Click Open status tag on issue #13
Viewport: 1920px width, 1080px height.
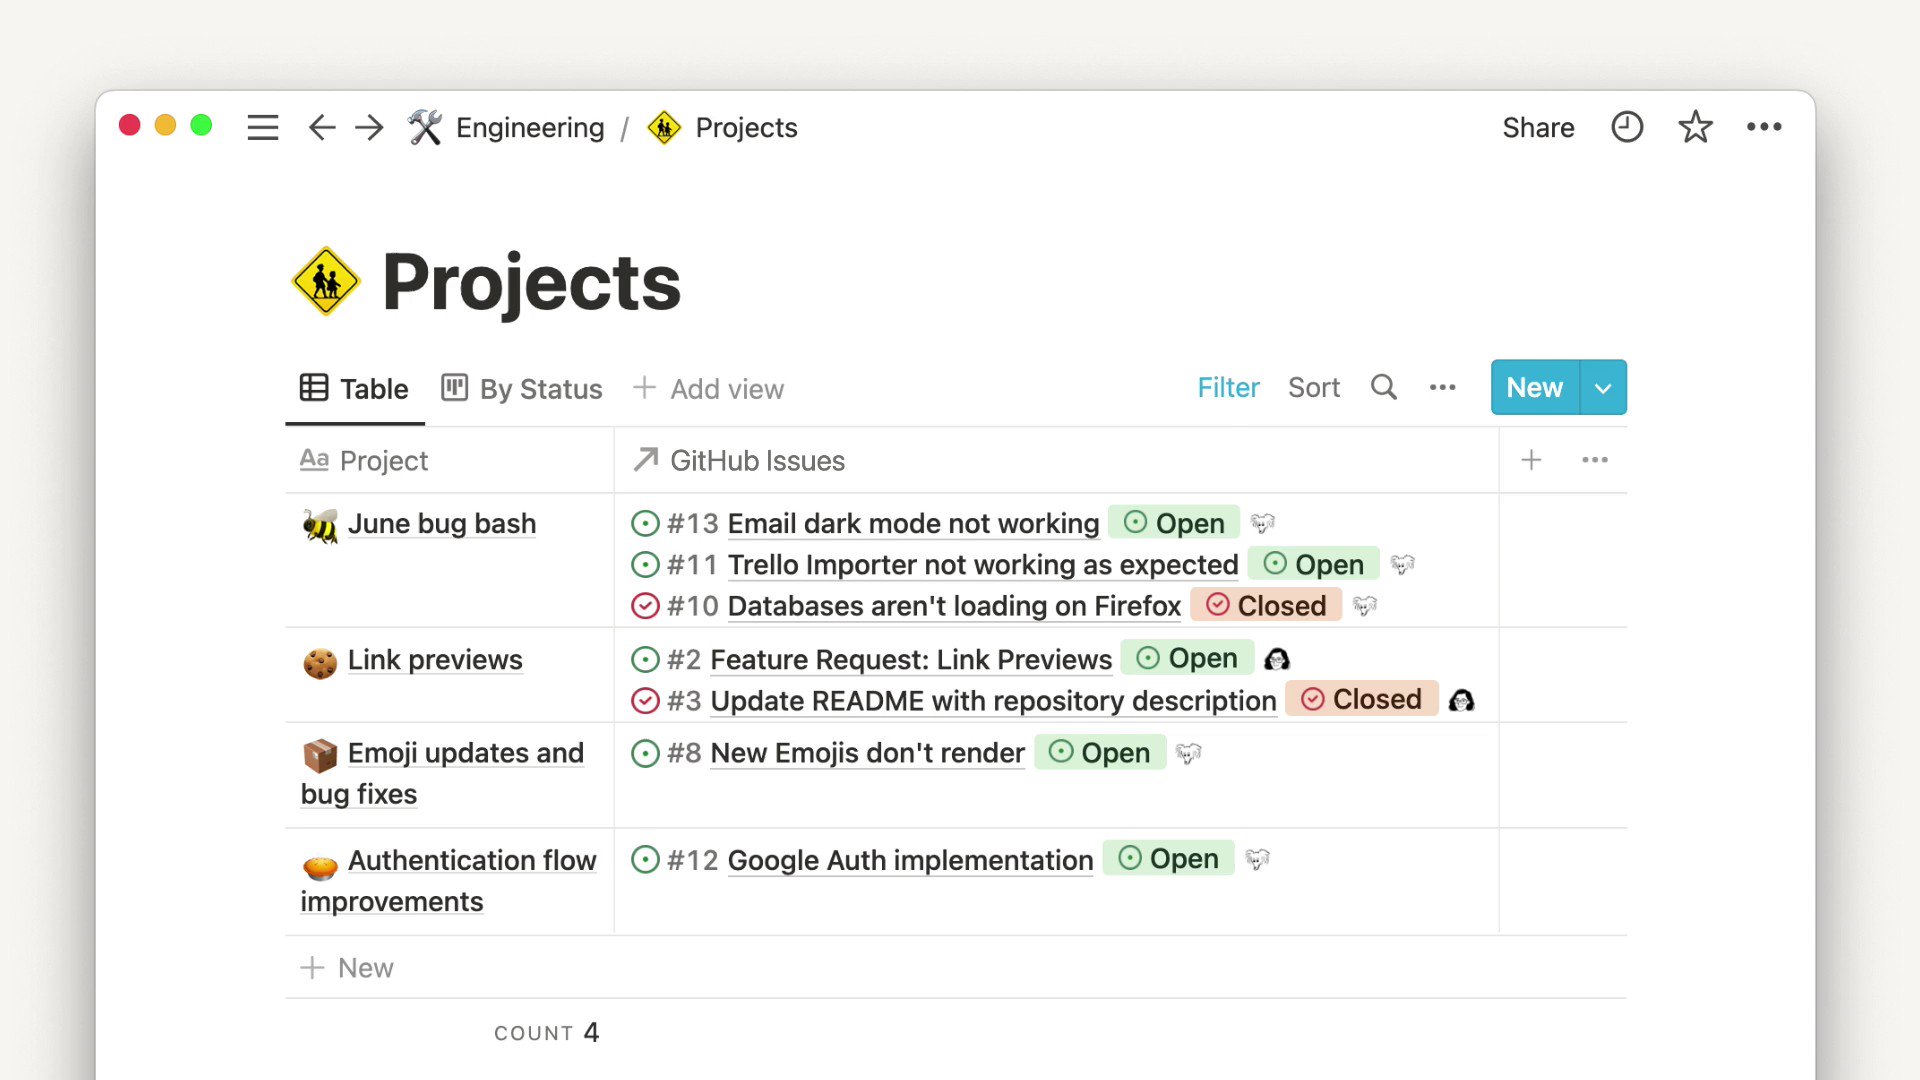tap(1174, 523)
